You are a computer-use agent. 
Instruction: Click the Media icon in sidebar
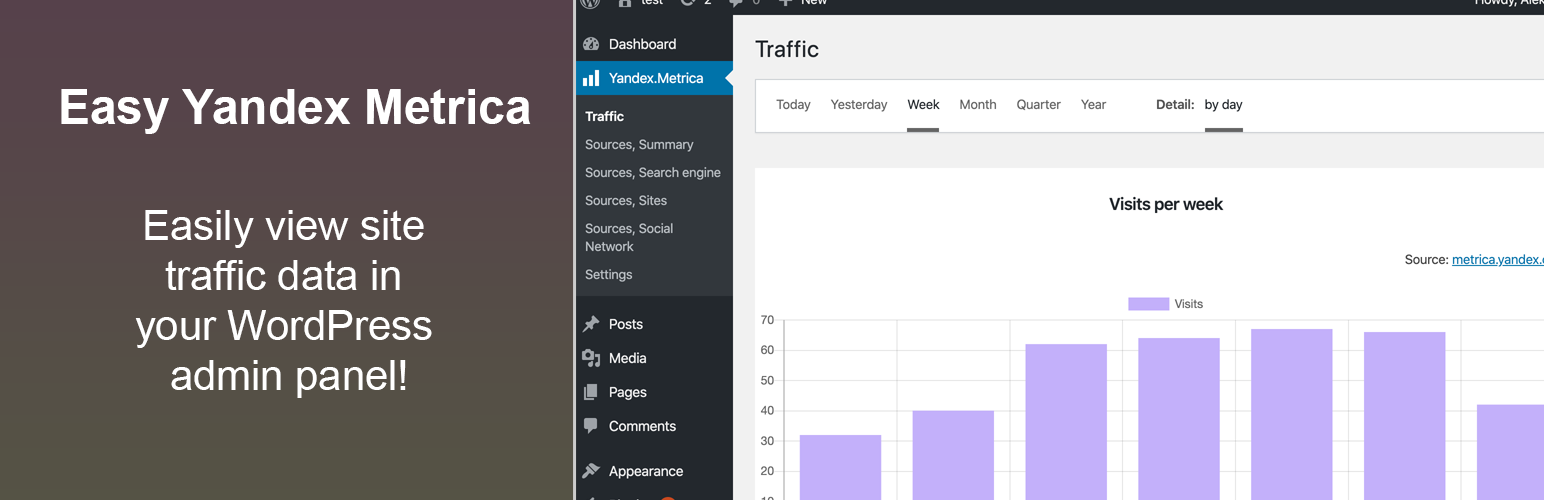tap(591, 358)
